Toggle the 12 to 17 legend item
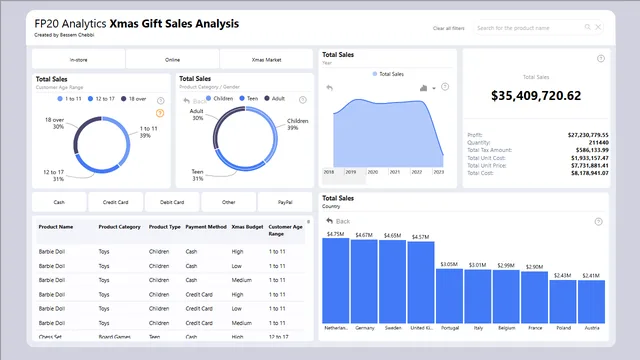Viewport: 640px width, 360px height. click(x=101, y=99)
